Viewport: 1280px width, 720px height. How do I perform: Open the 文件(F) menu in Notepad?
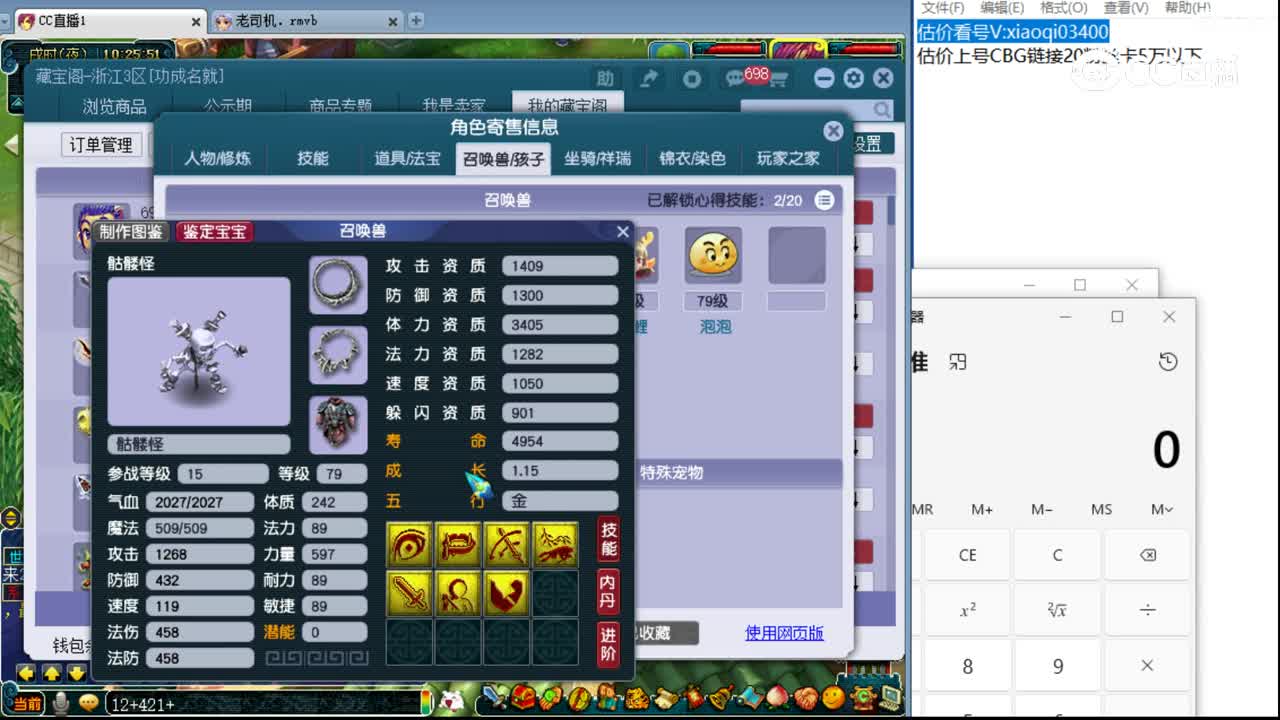(x=942, y=8)
